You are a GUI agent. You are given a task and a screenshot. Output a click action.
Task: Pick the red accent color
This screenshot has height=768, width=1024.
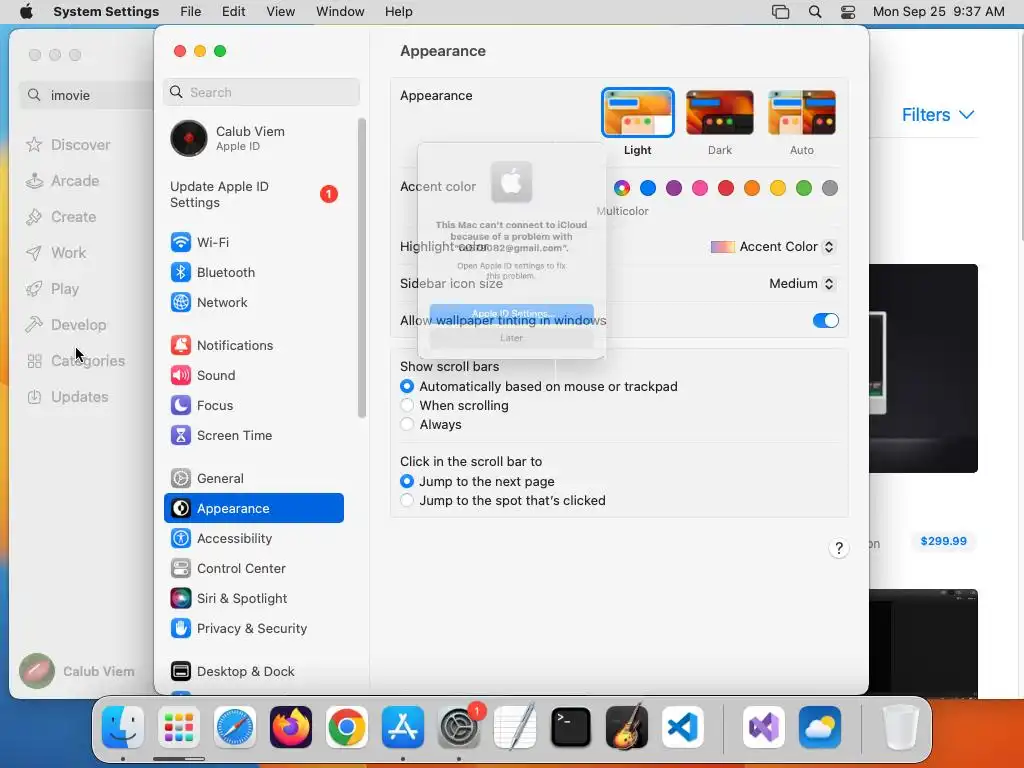pos(726,188)
